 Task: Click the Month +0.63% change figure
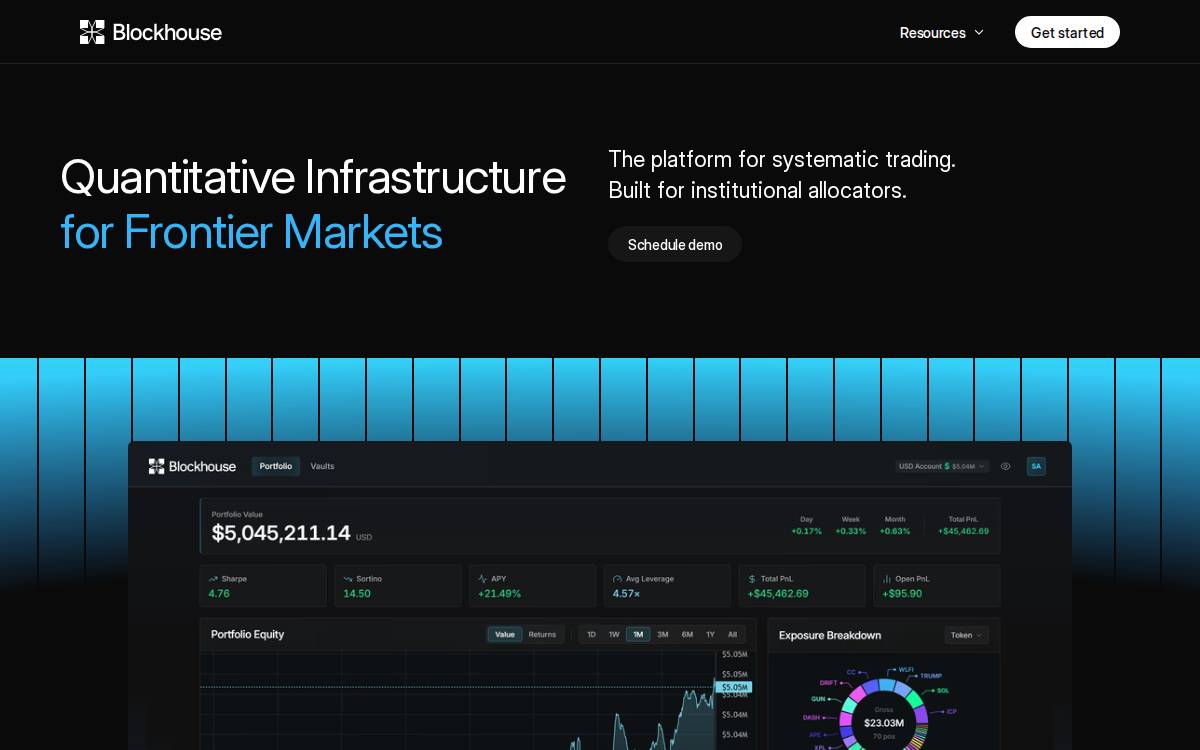click(895, 531)
